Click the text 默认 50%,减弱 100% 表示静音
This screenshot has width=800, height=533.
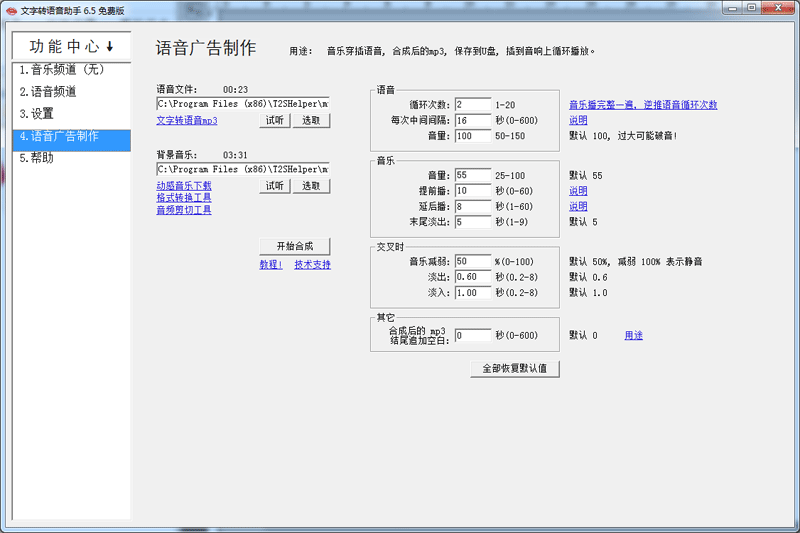(x=636, y=261)
